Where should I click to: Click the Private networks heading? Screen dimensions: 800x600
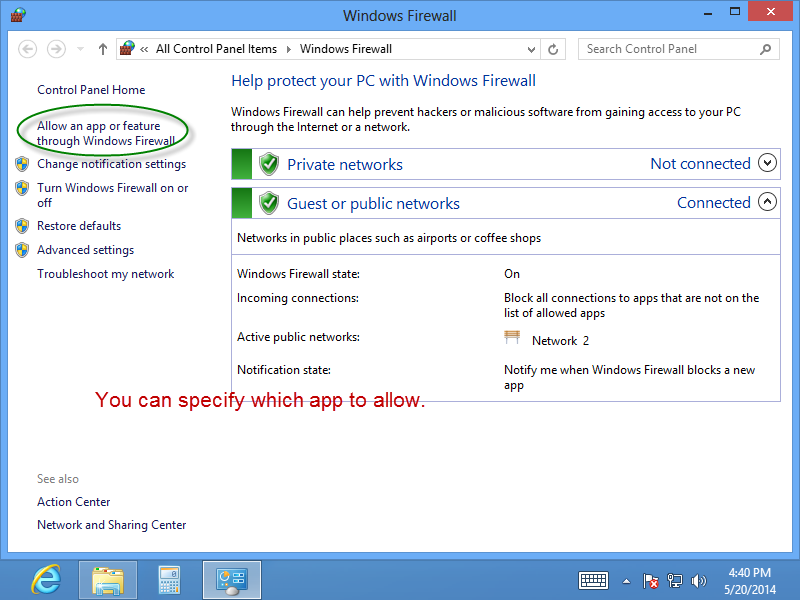345,164
